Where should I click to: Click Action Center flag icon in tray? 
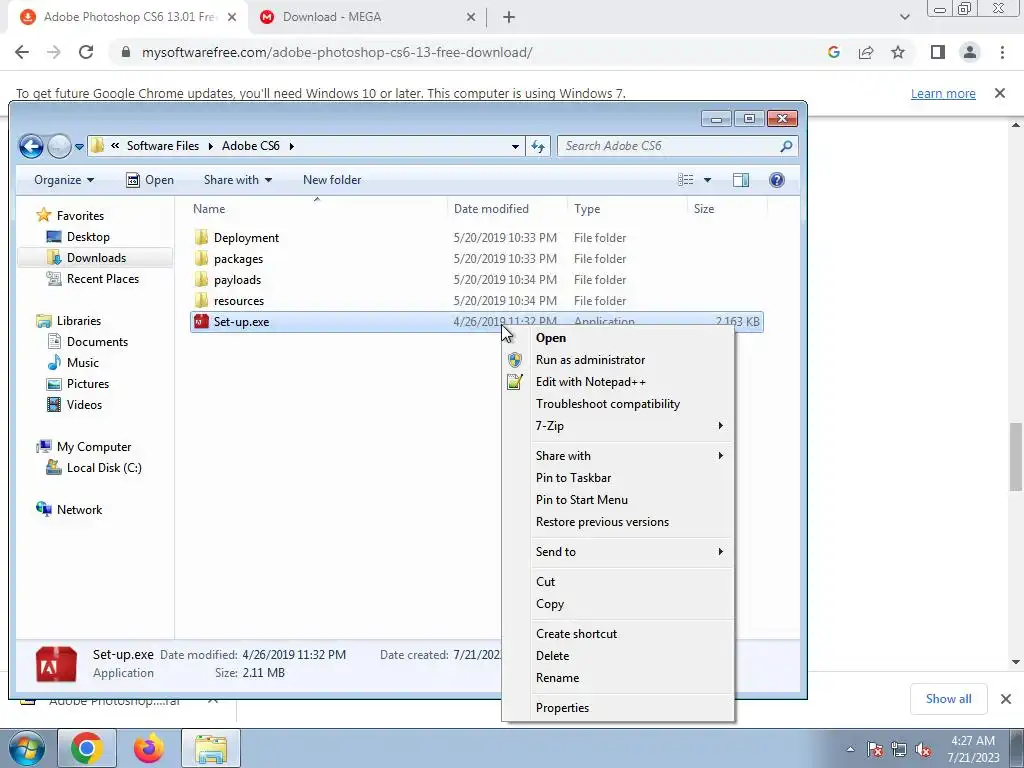(x=875, y=750)
